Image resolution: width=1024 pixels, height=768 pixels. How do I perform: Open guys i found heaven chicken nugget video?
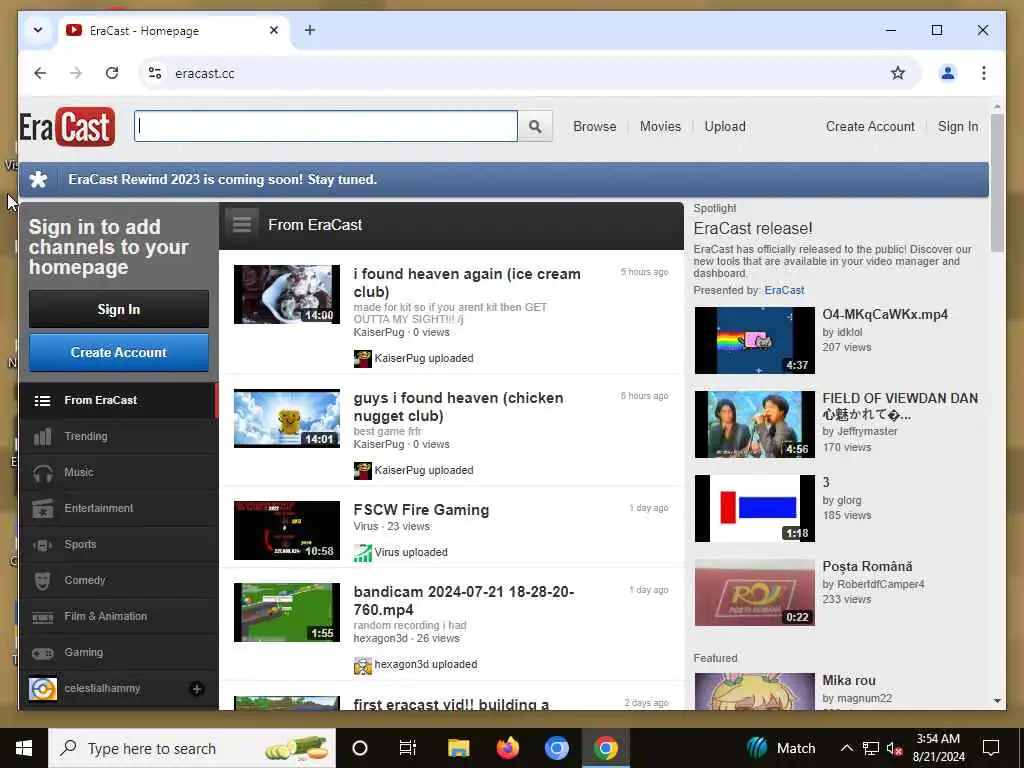point(458,407)
